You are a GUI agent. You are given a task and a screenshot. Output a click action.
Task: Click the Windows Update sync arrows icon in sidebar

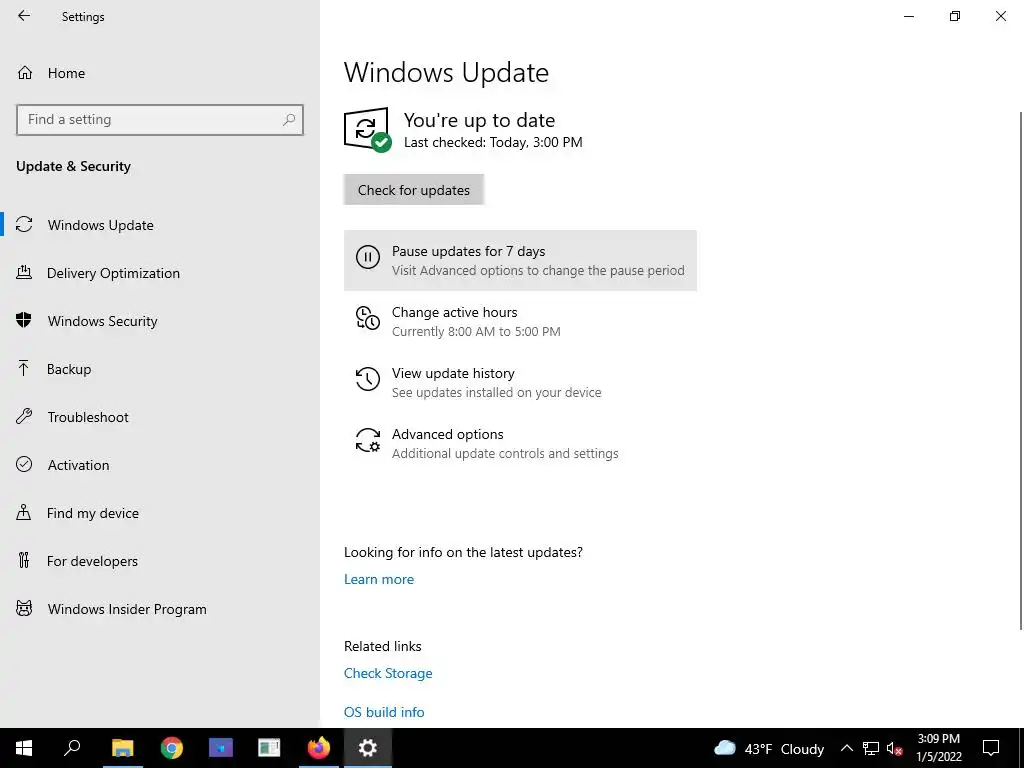coord(24,225)
